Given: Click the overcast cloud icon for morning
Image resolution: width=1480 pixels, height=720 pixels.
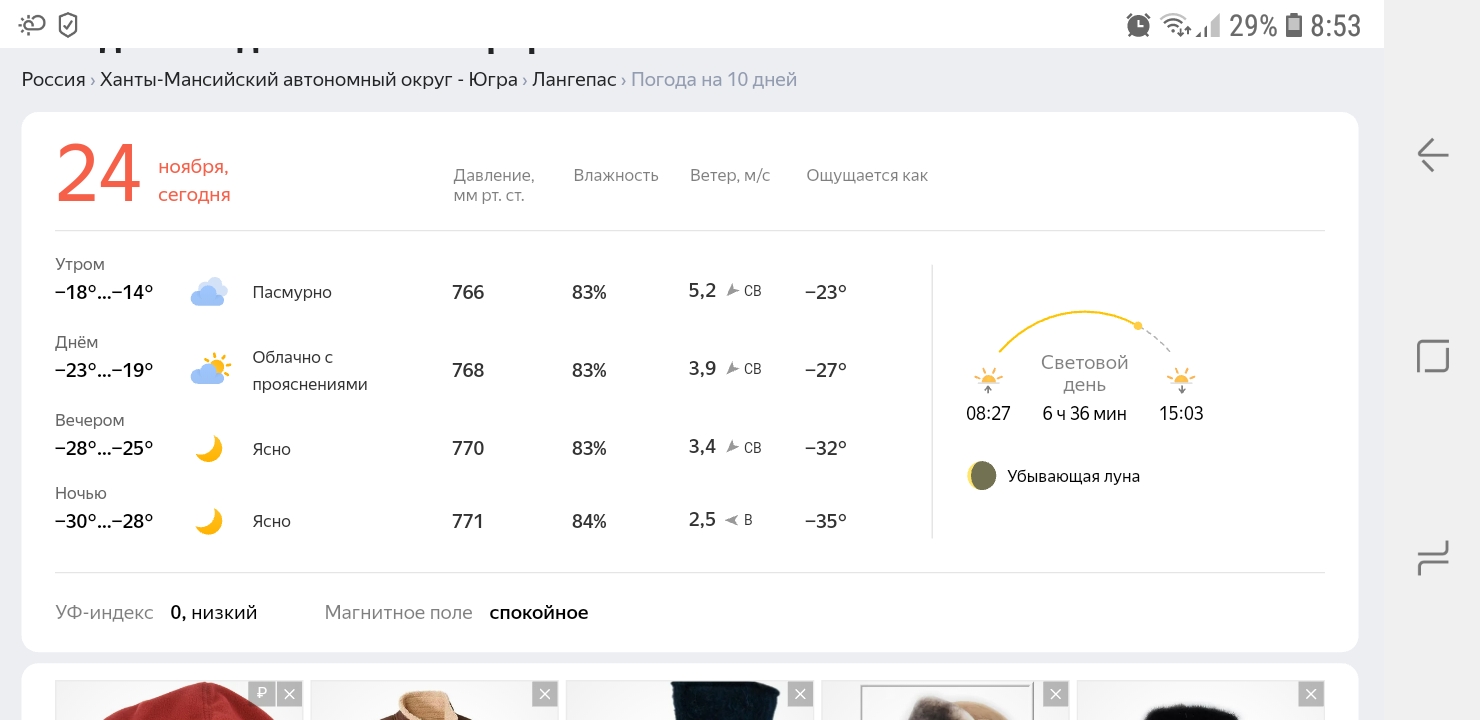Looking at the screenshot, I should 208,292.
